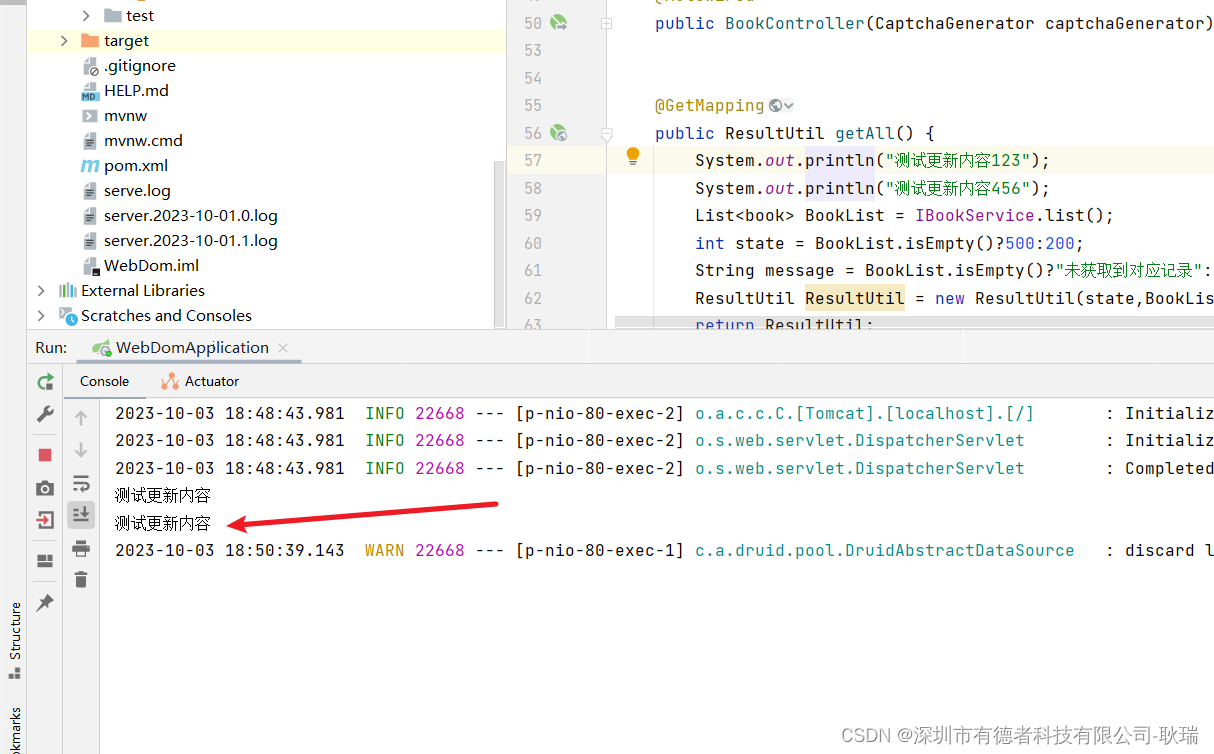Toggle soft-wrap in the console

(81, 483)
